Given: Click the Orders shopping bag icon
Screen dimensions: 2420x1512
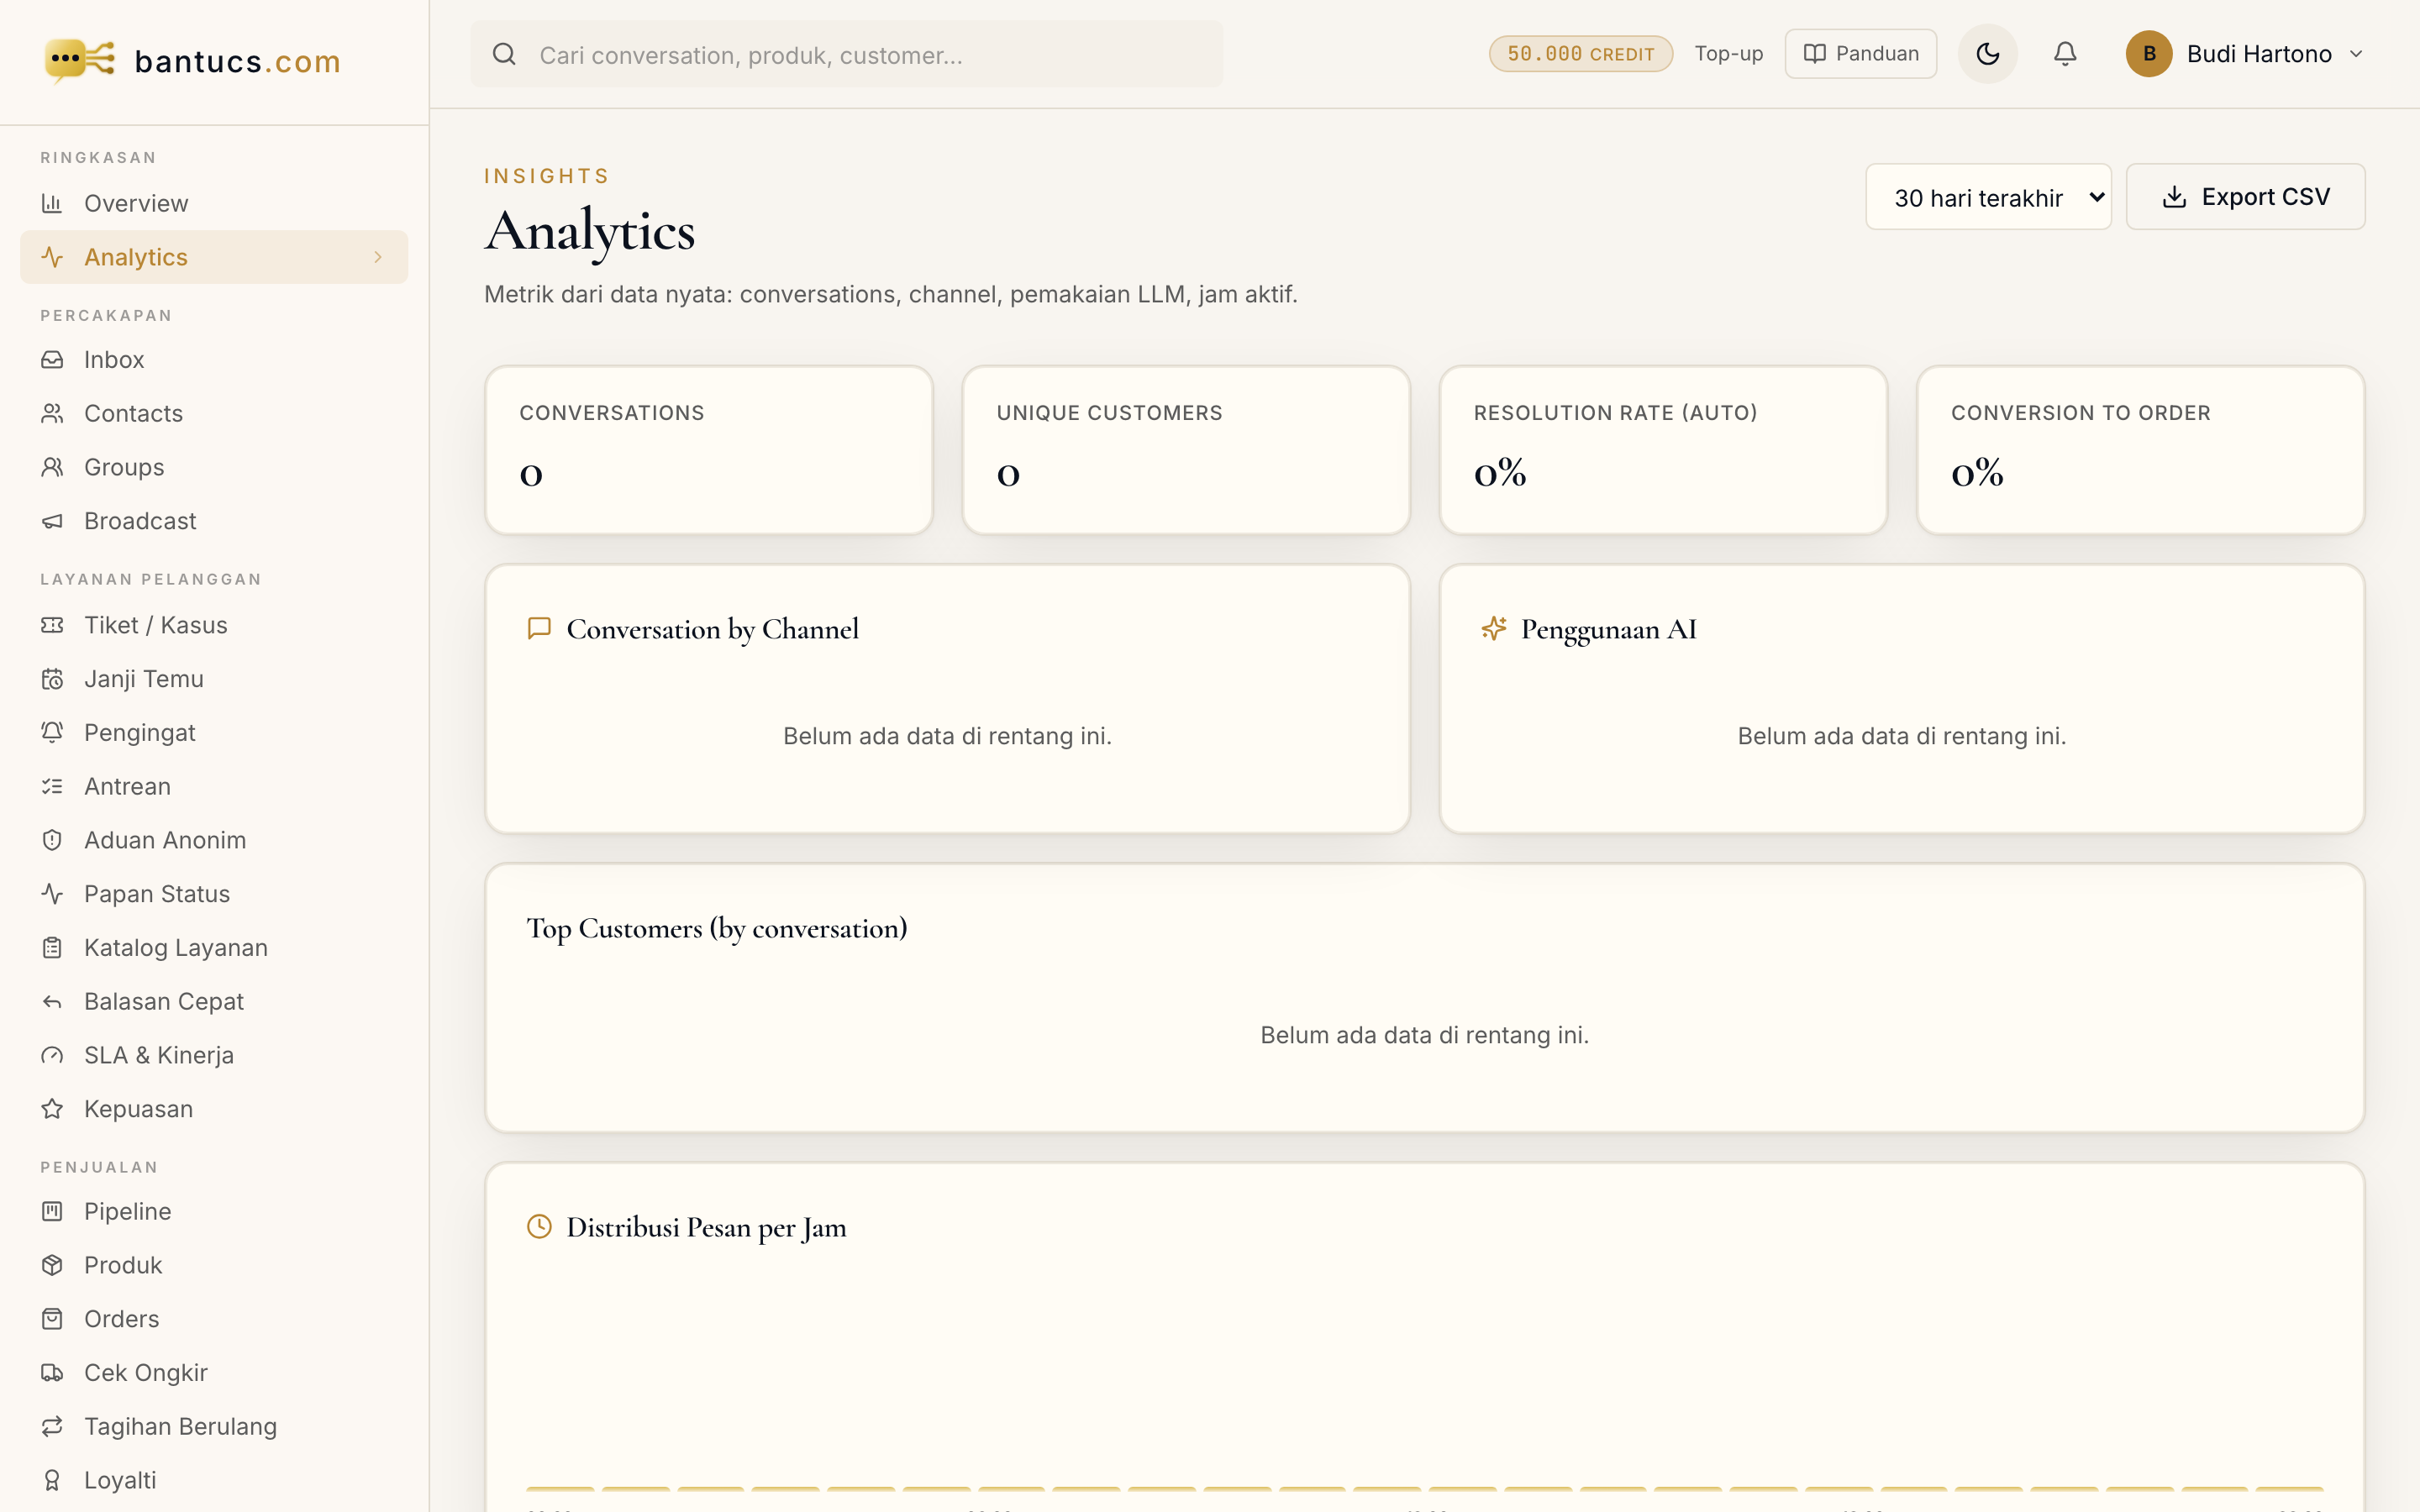Looking at the screenshot, I should [52, 1319].
